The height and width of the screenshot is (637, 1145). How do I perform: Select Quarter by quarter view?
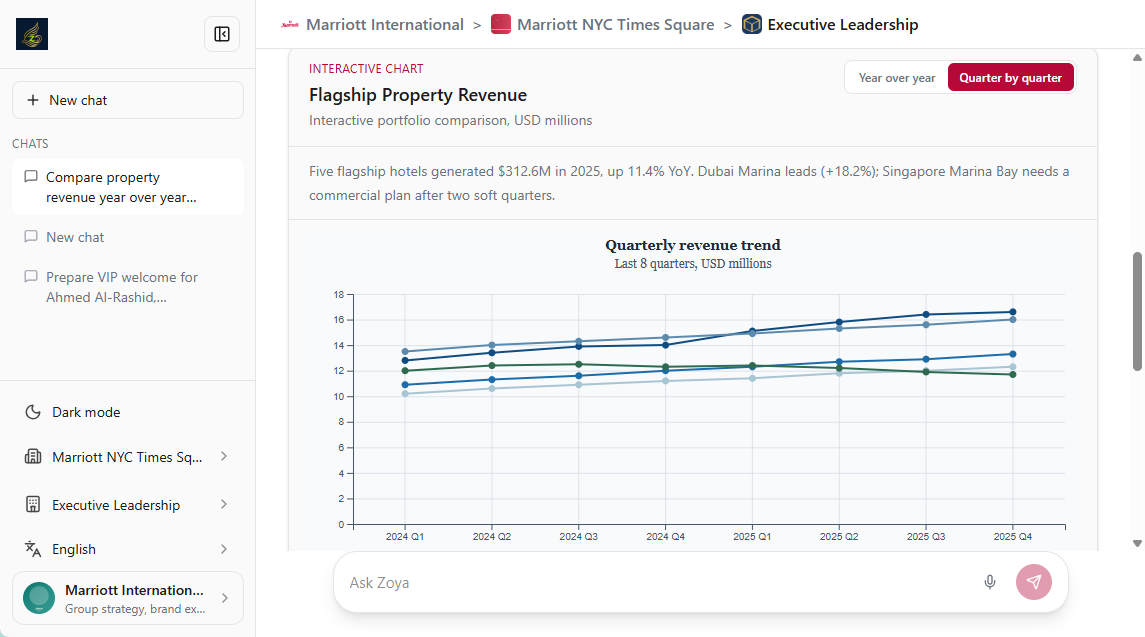click(x=1011, y=77)
